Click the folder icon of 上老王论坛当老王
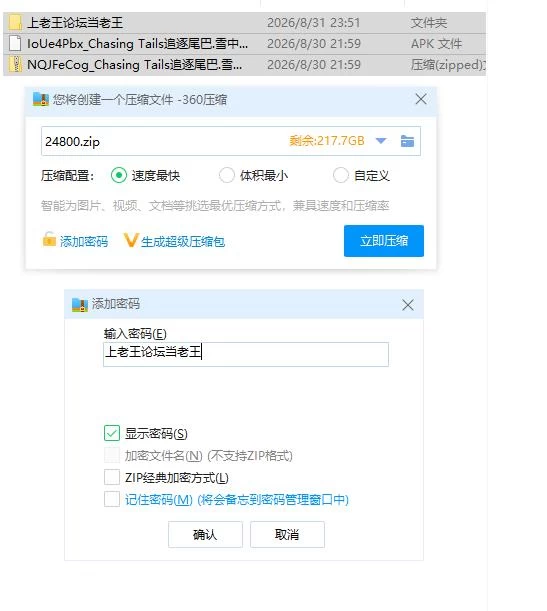The width and height of the screenshot is (547, 611). (15, 23)
